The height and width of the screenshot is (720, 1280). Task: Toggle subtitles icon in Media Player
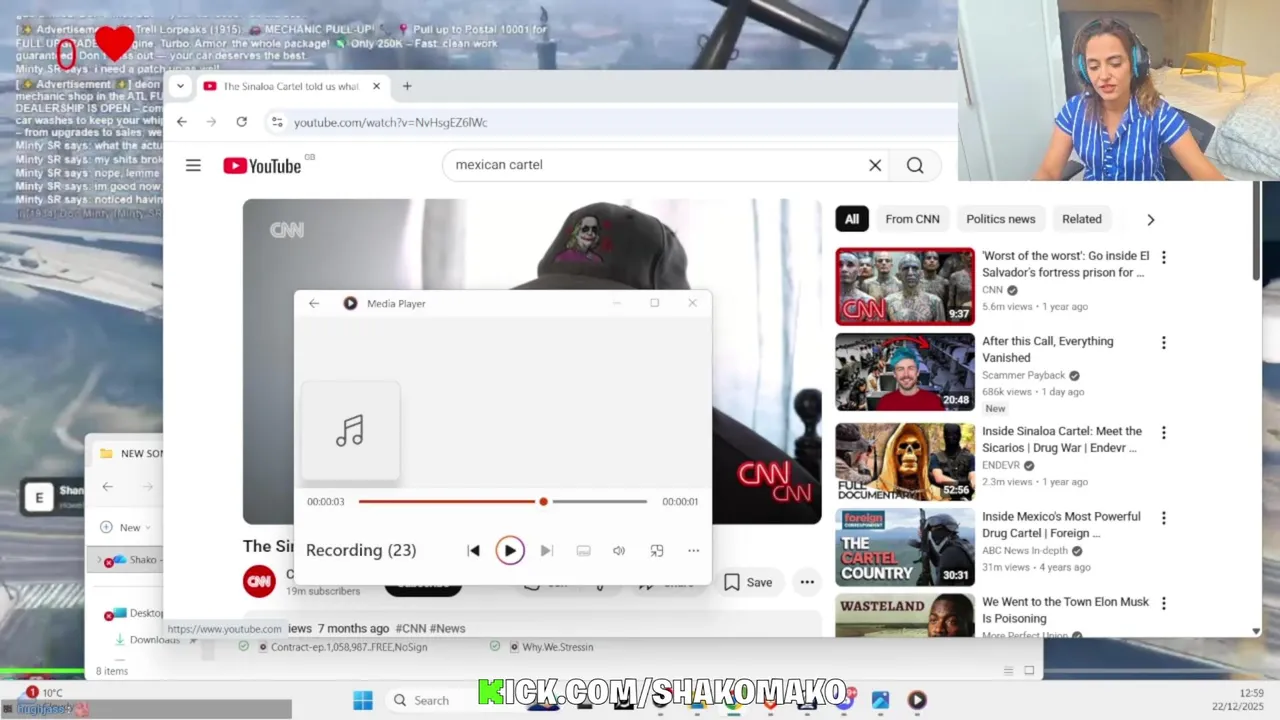583,551
